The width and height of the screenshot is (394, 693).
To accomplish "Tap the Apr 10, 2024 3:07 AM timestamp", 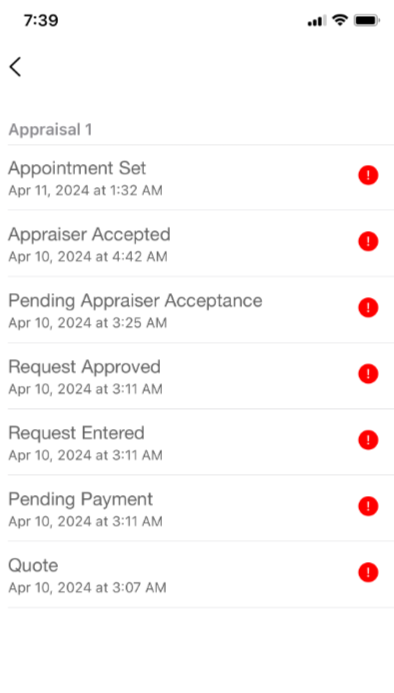I will pyautogui.click(x=87, y=588).
